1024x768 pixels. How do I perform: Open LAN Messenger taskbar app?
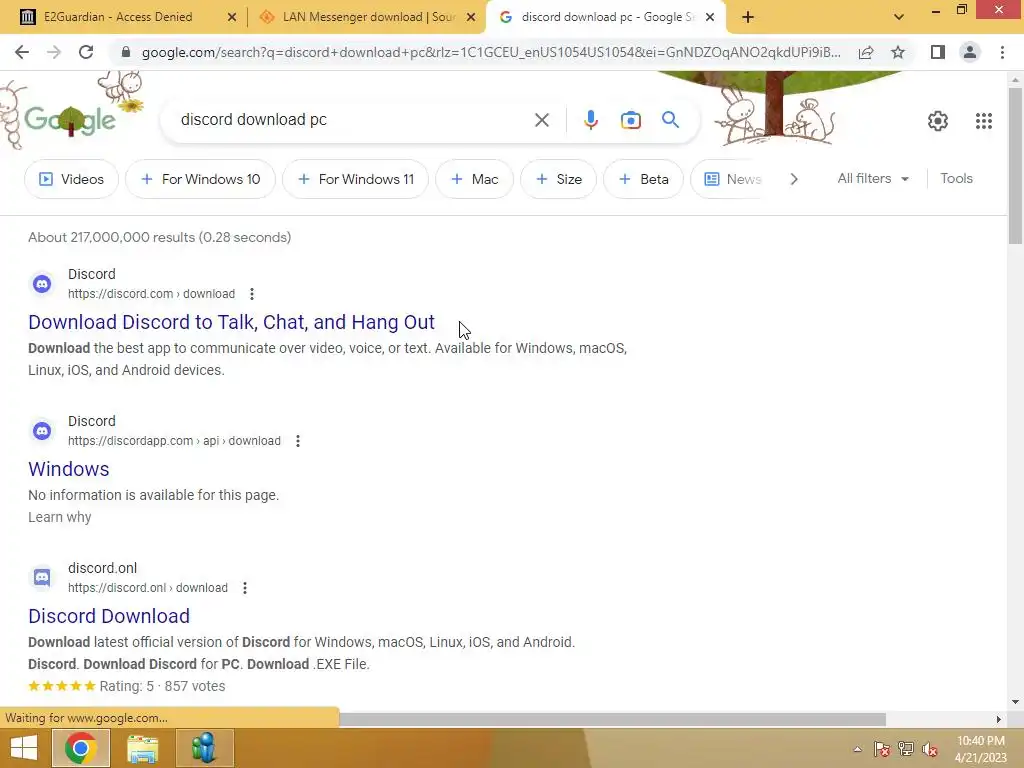coord(204,748)
